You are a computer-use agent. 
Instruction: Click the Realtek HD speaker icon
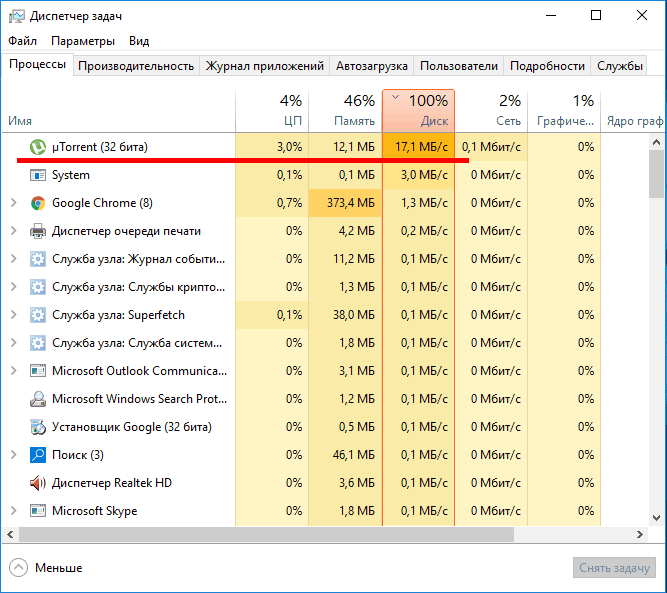(38, 483)
